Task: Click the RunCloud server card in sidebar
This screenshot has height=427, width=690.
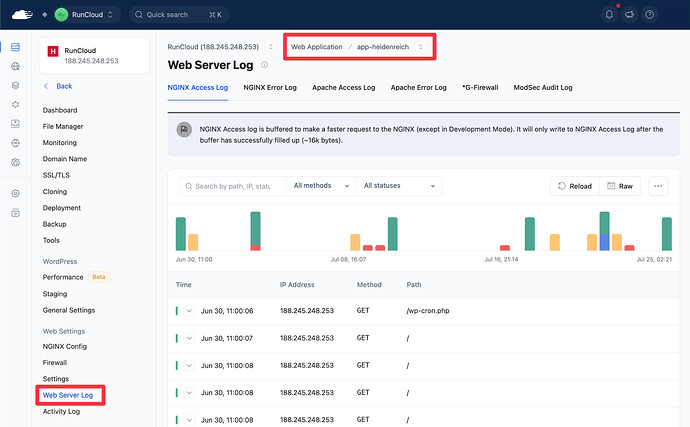Action: [x=94, y=55]
